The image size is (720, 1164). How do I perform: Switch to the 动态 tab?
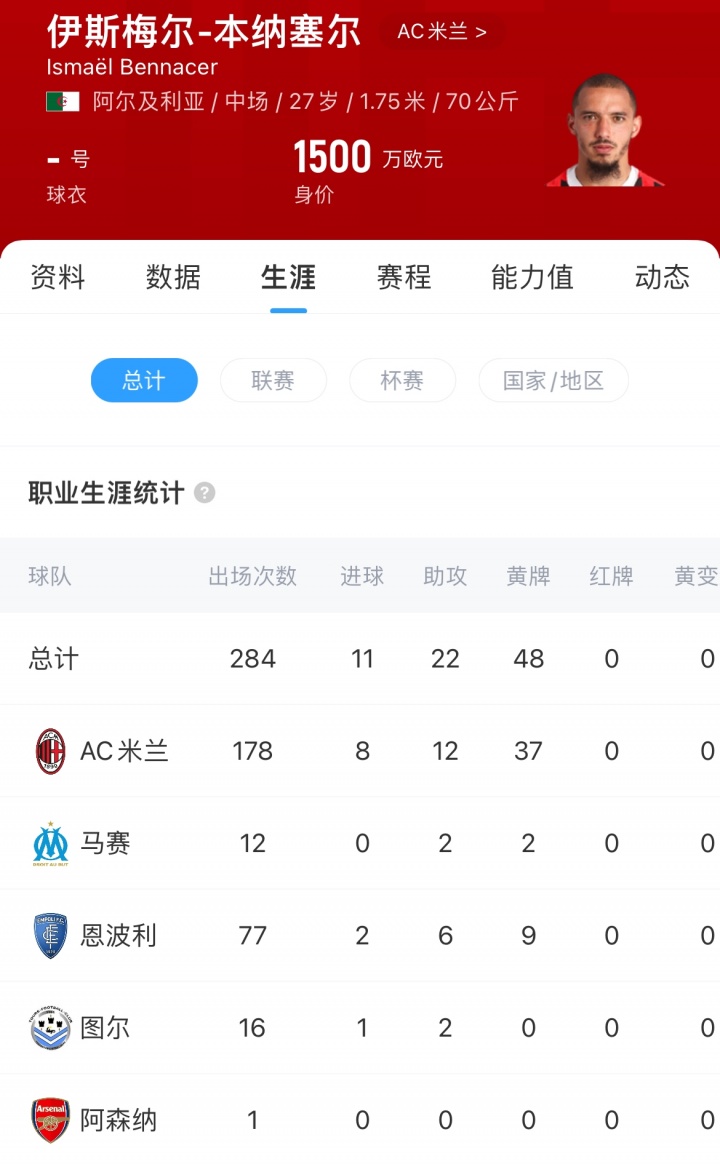click(x=662, y=277)
